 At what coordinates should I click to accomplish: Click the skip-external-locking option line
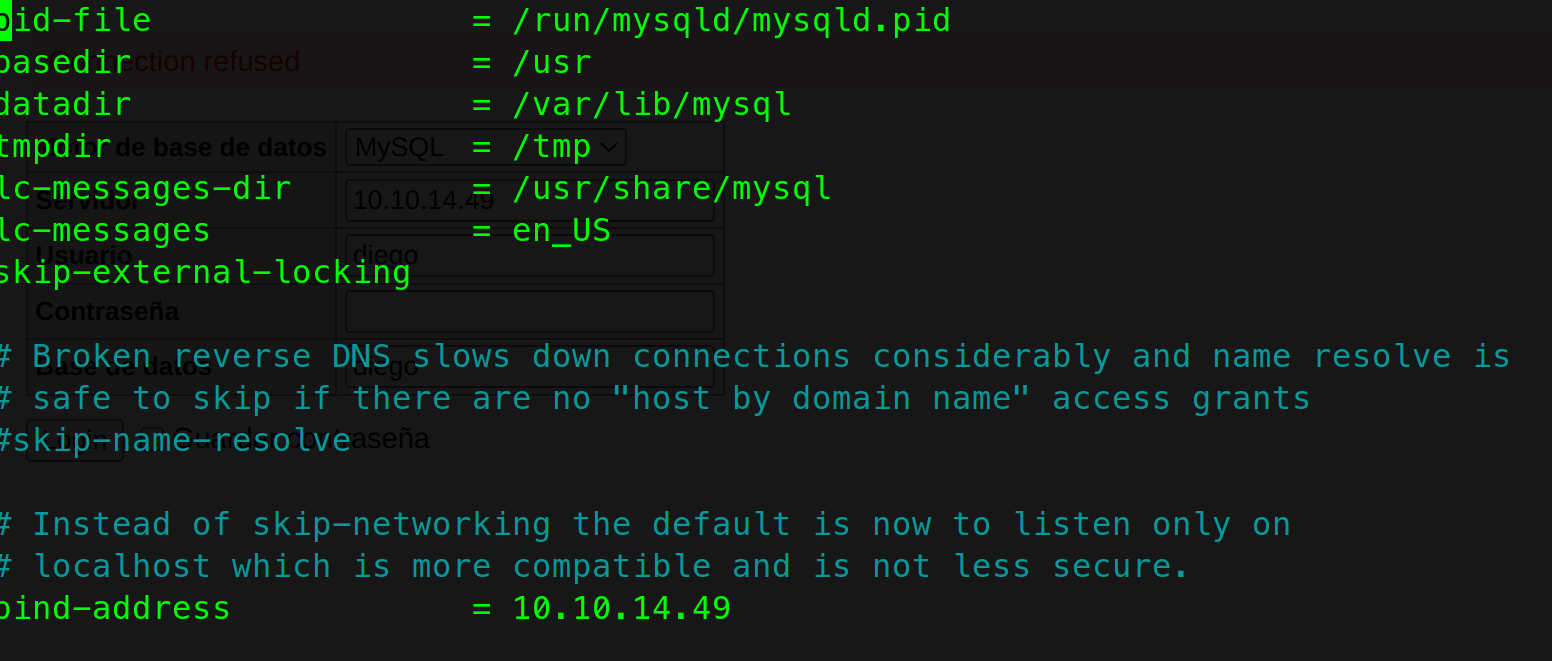(205, 273)
